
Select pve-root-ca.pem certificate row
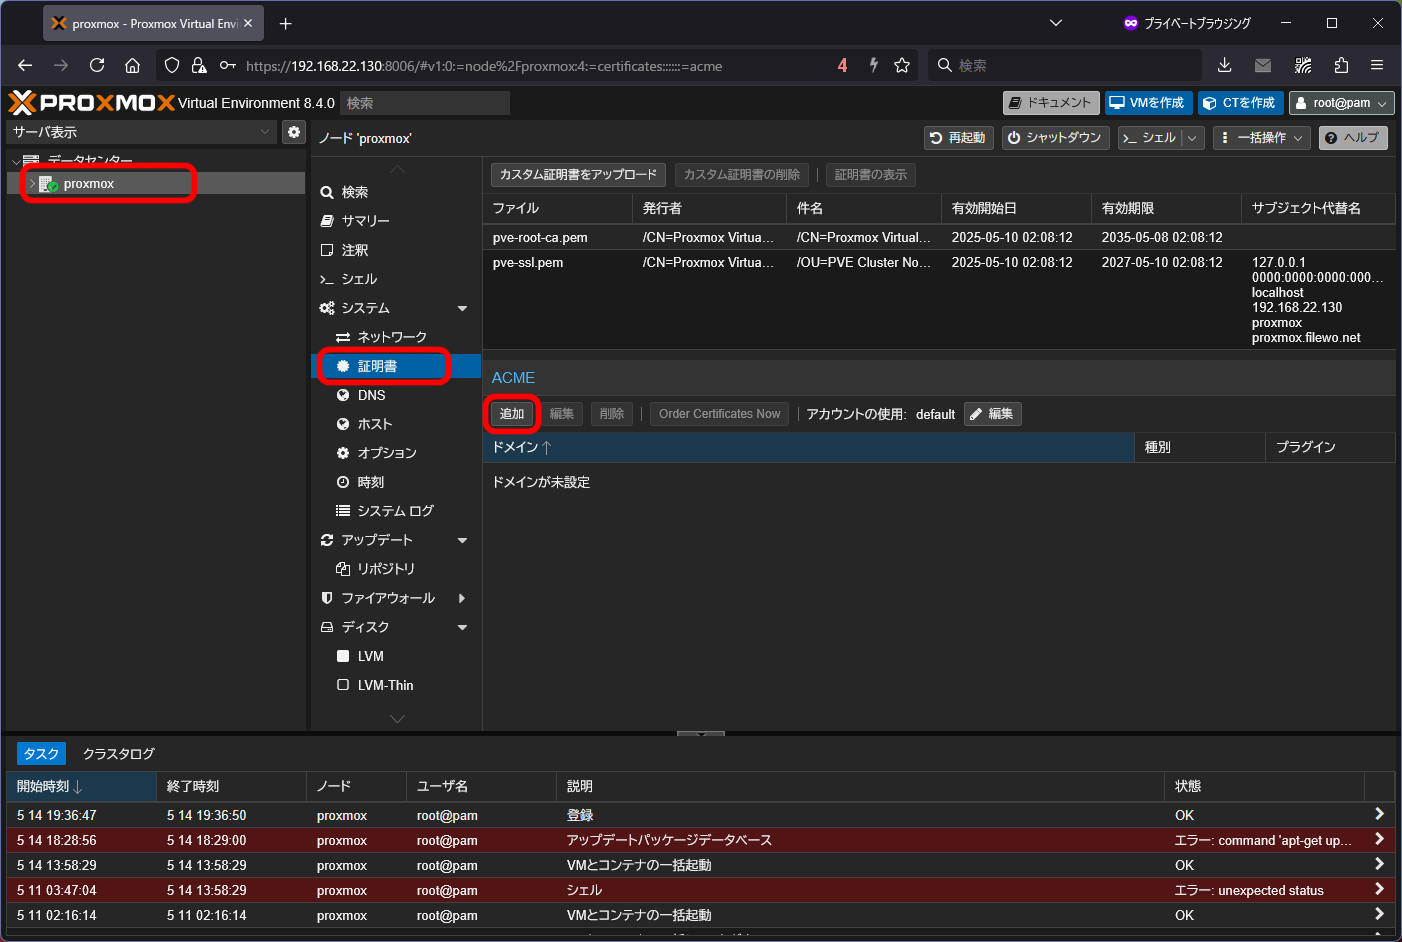pyautogui.click(x=938, y=238)
